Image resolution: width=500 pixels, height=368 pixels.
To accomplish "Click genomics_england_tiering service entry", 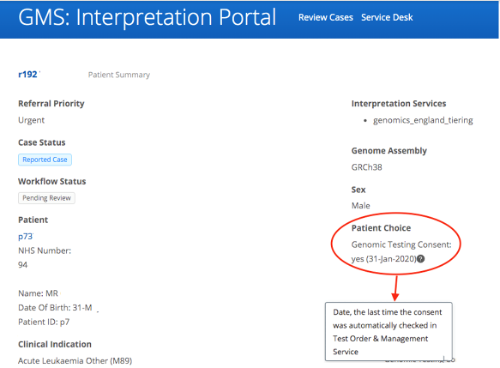I will coord(423,120).
